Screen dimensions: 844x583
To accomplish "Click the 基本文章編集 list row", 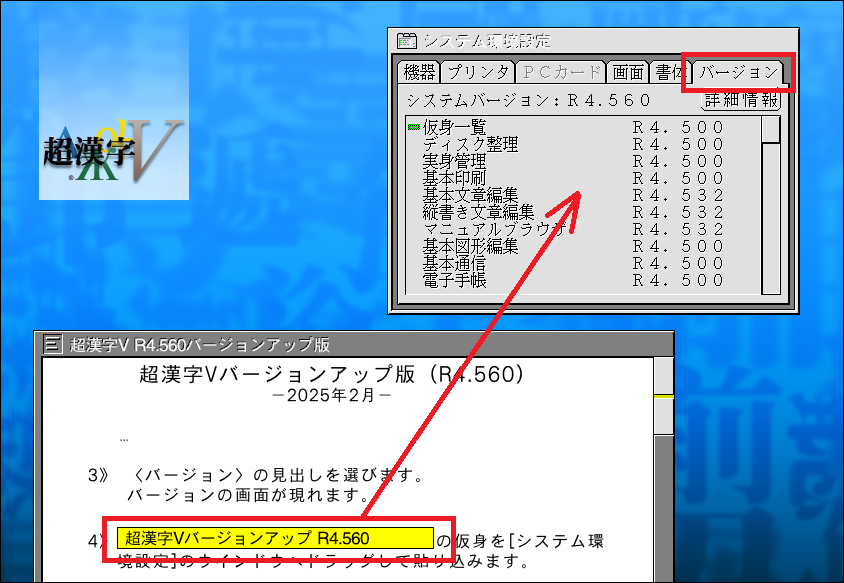I will [470, 195].
